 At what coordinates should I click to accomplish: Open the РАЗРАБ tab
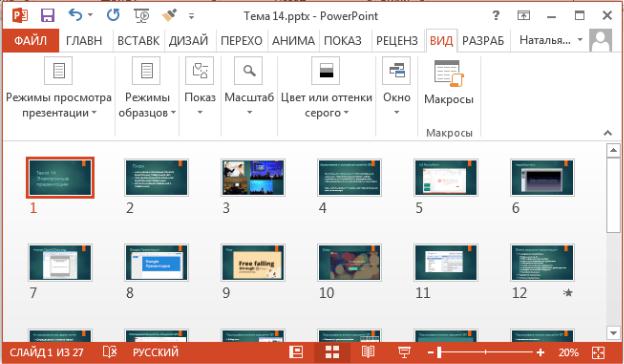[483, 41]
